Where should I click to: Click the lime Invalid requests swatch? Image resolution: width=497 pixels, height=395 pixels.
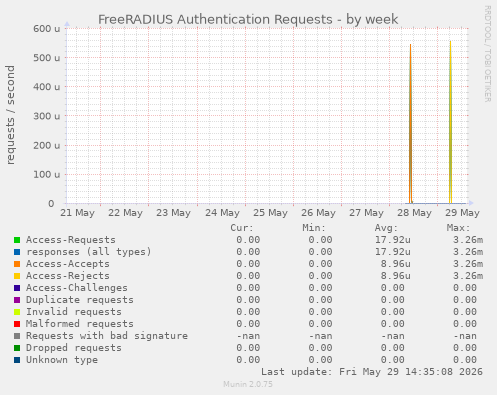click(x=17, y=312)
